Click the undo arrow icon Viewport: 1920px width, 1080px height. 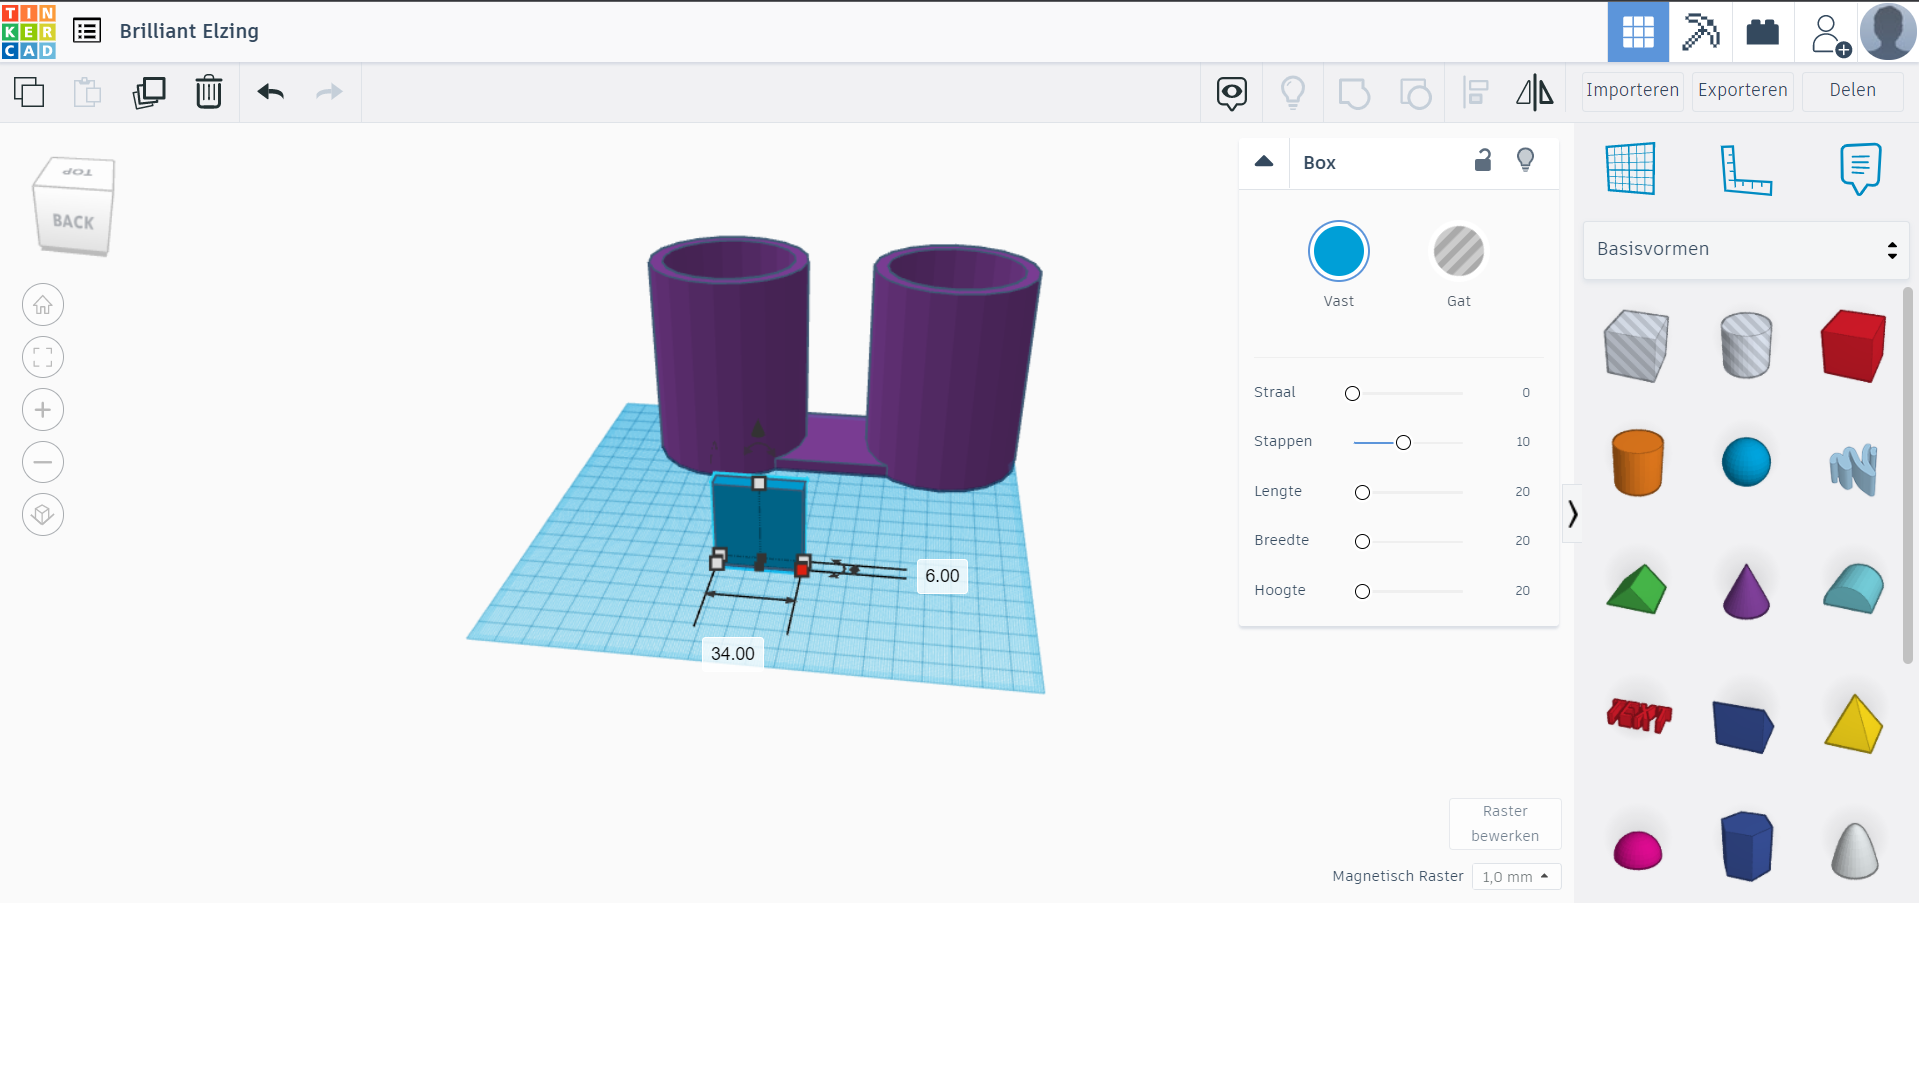270,92
